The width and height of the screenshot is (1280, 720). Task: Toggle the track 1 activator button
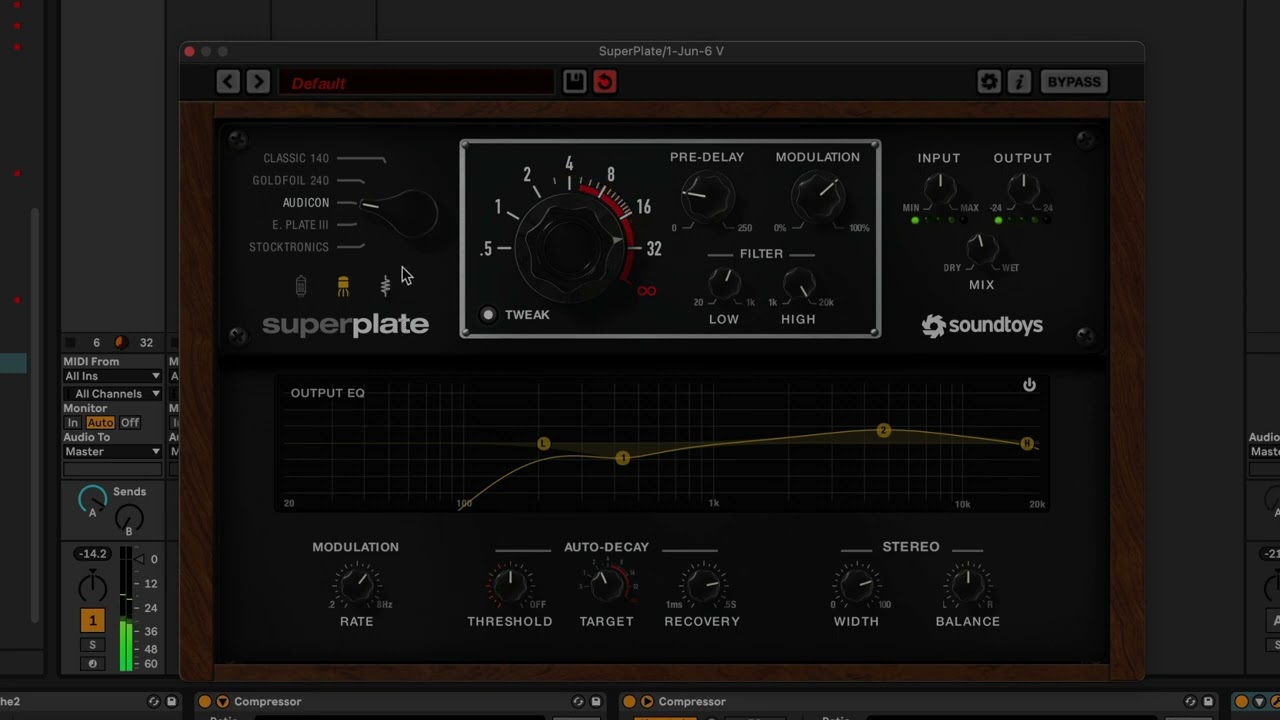pos(92,621)
